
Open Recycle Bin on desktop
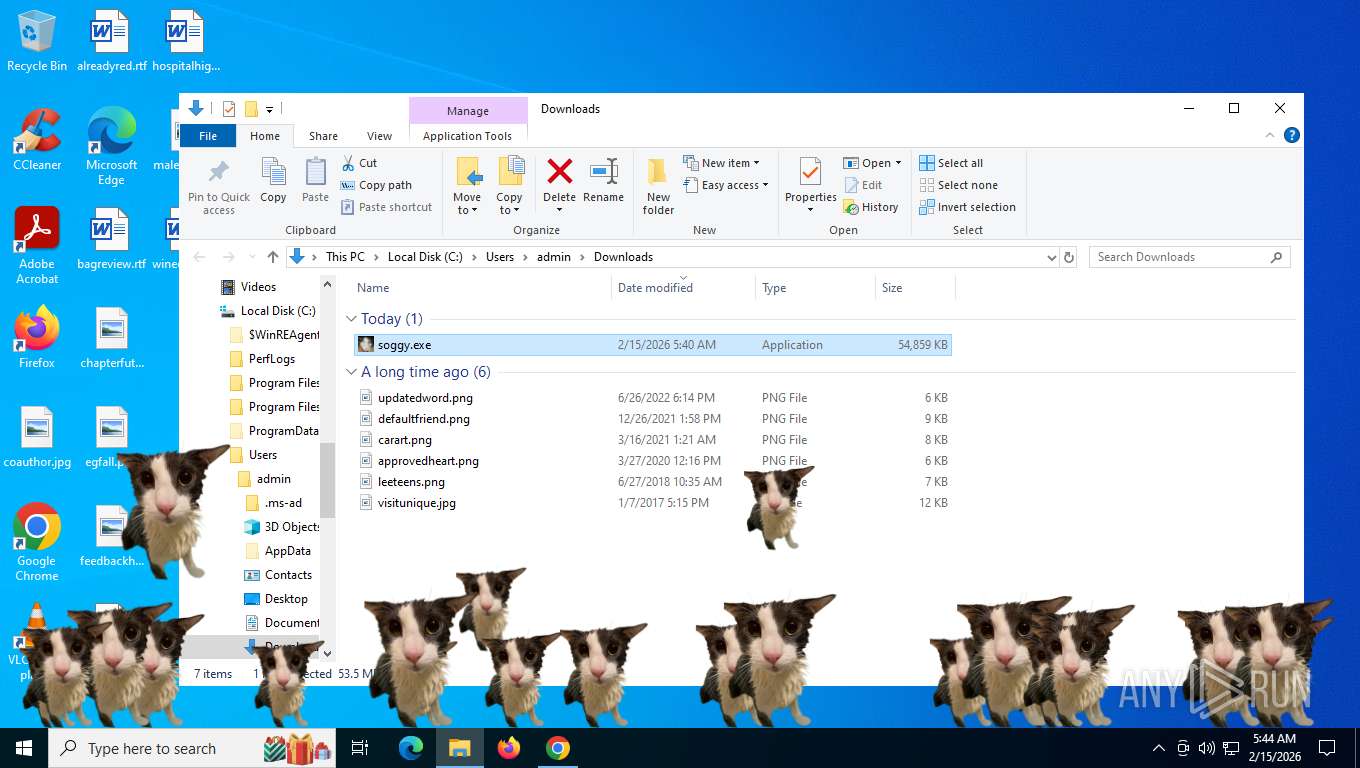click(x=37, y=42)
